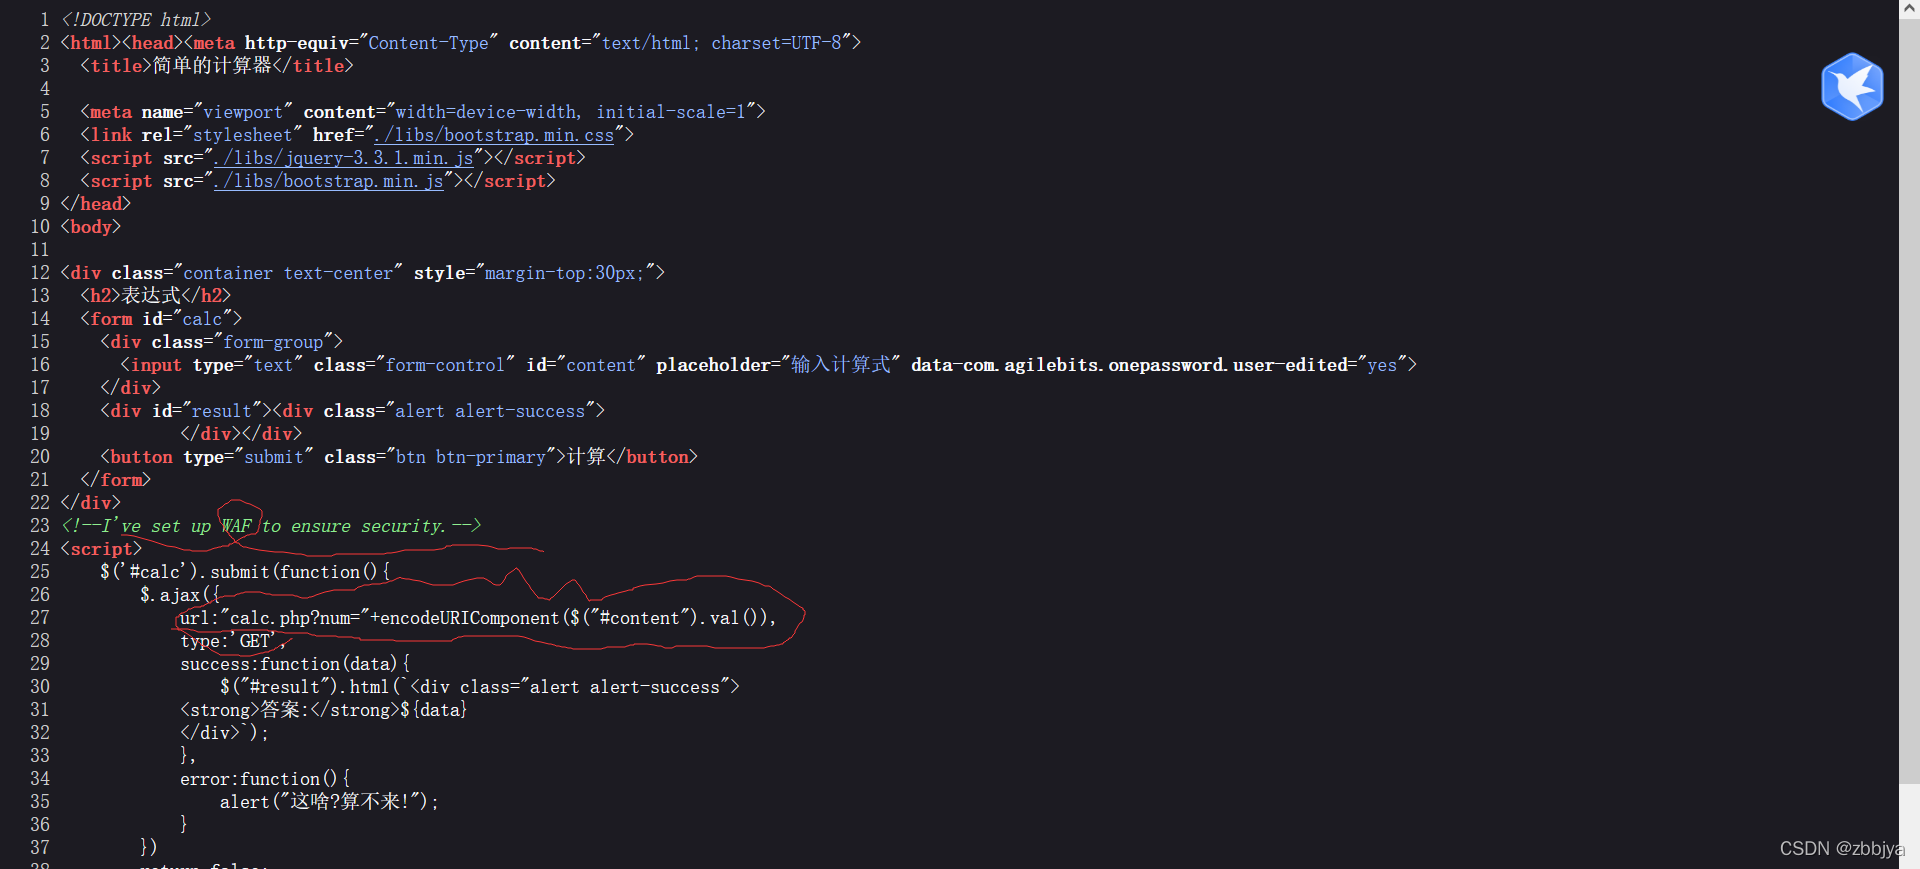The image size is (1920, 869).
Task: Click the form id "calc" value
Action: tap(203, 319)
